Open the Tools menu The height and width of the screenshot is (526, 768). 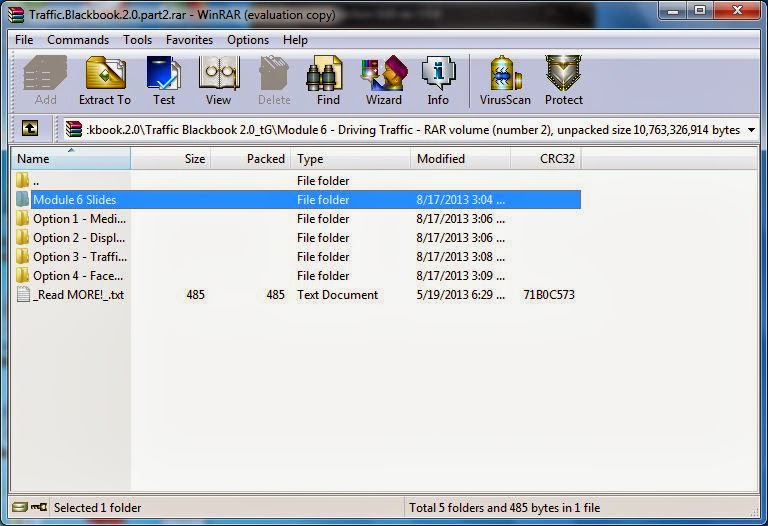point(137,40)
